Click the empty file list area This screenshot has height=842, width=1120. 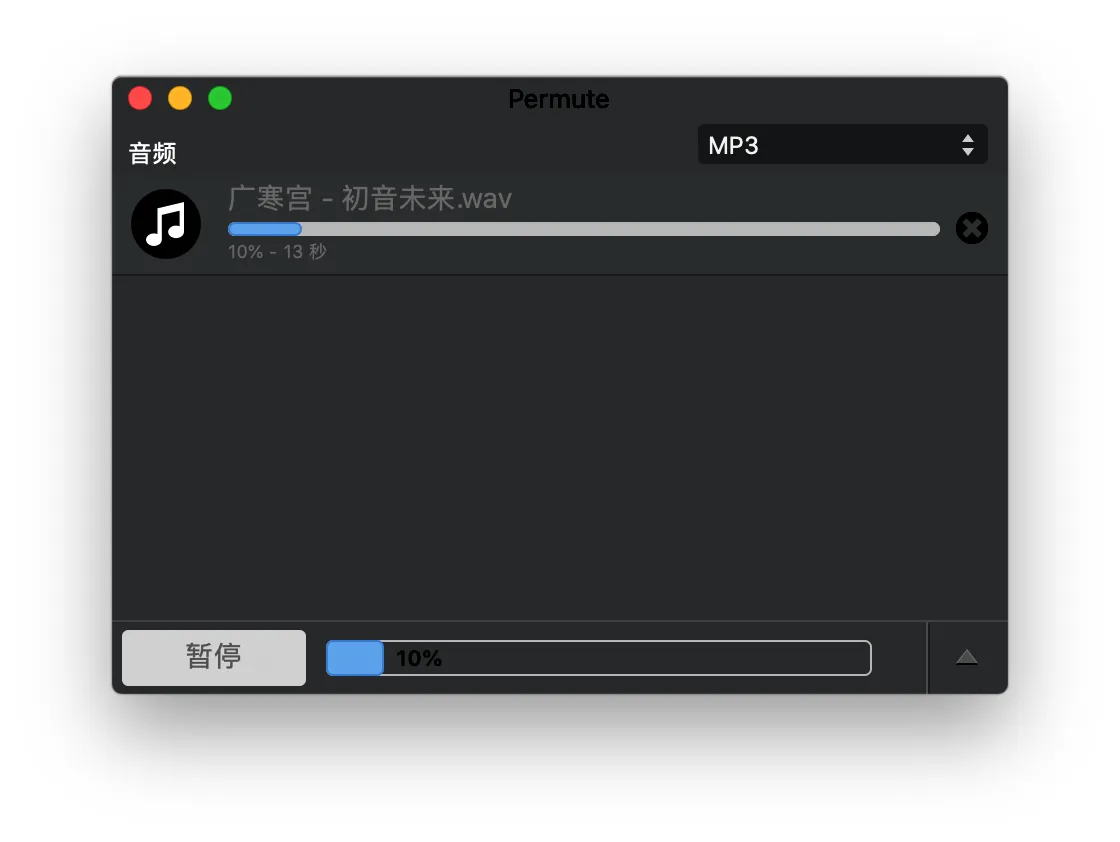560,448
